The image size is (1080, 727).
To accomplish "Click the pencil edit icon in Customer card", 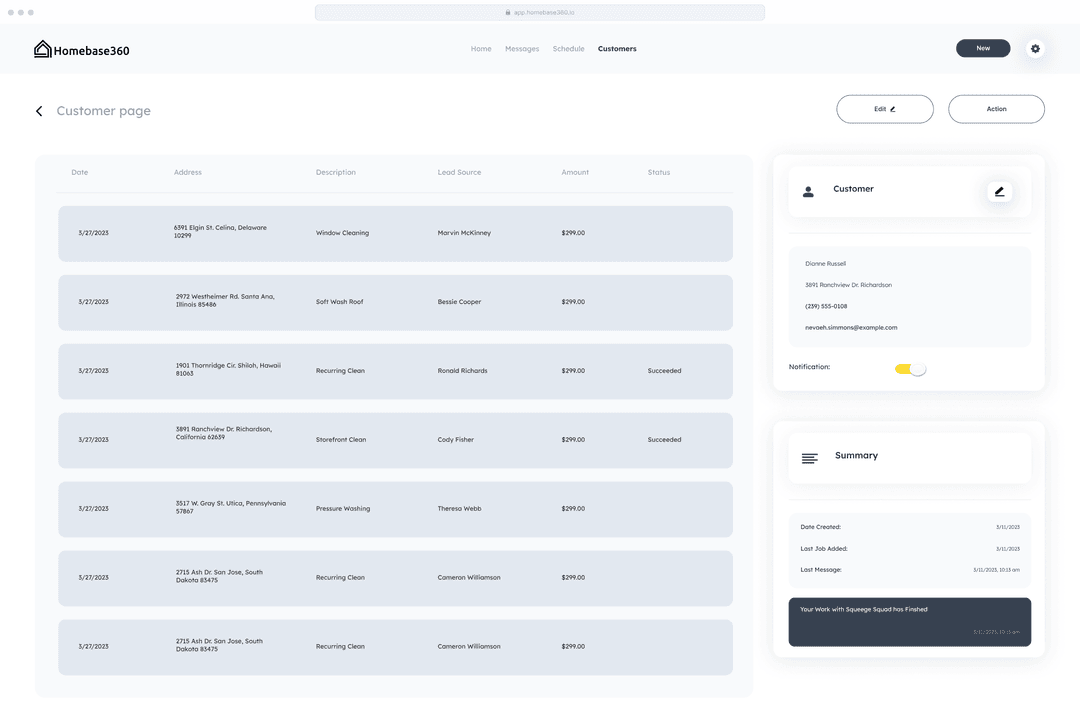I will 999,191.
